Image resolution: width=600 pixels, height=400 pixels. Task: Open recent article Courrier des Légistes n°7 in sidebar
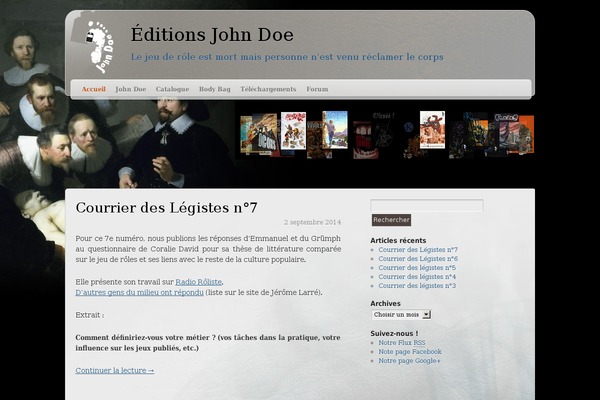click(x=418, y=250)
